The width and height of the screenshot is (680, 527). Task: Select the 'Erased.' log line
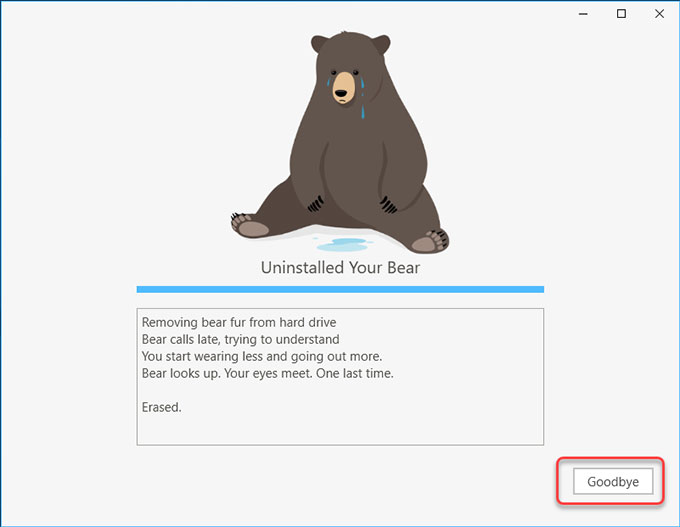161,407
